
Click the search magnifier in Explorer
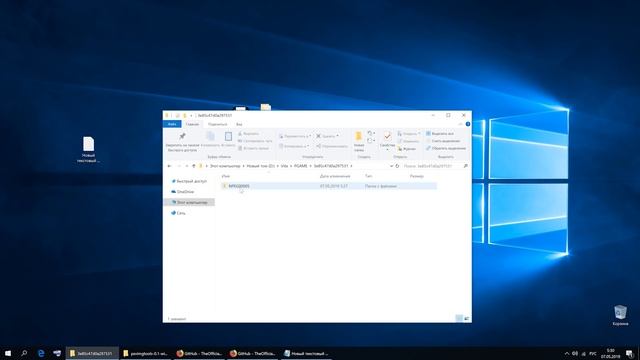465,166
